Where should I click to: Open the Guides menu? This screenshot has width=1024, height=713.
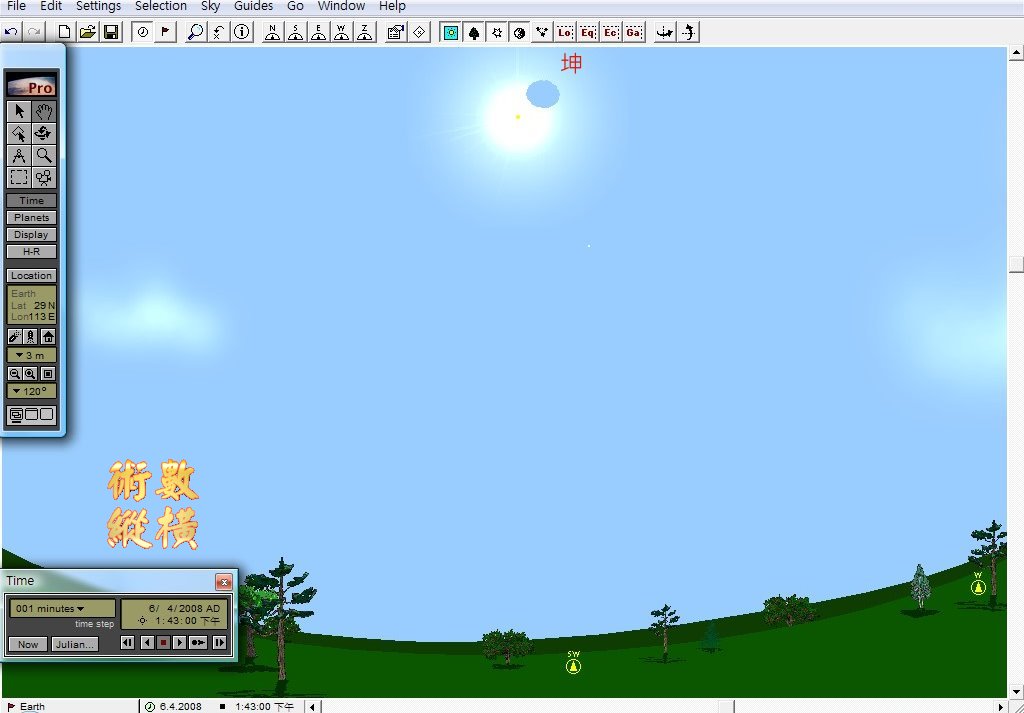[x=253, y=6]
